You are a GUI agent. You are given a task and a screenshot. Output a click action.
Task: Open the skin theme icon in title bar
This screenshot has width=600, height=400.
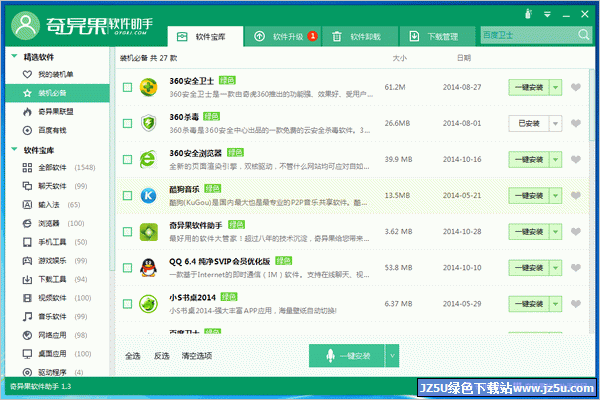click(528, 15)
